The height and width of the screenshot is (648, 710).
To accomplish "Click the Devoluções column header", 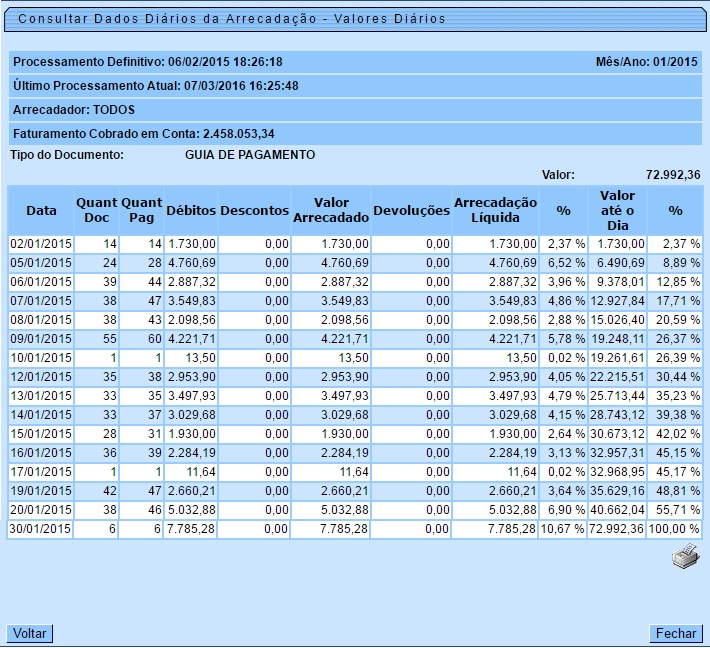I will point(411,211).
